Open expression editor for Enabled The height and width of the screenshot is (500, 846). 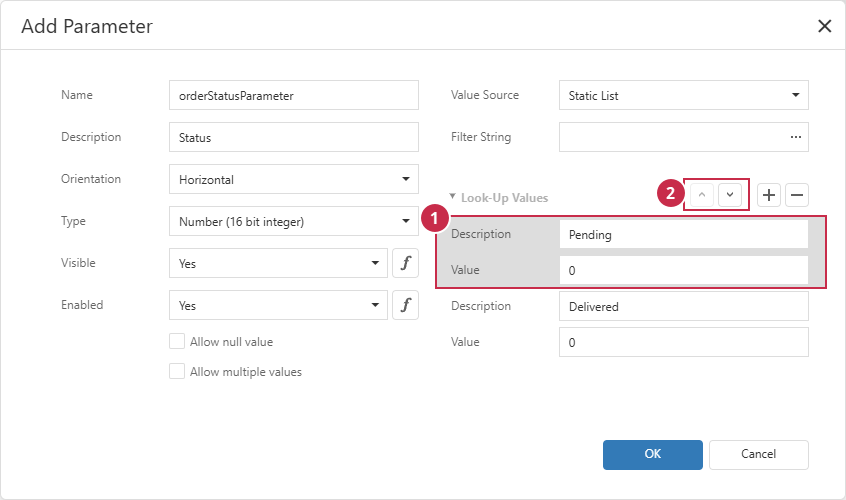pyautogui.click(x=405, y=305)
